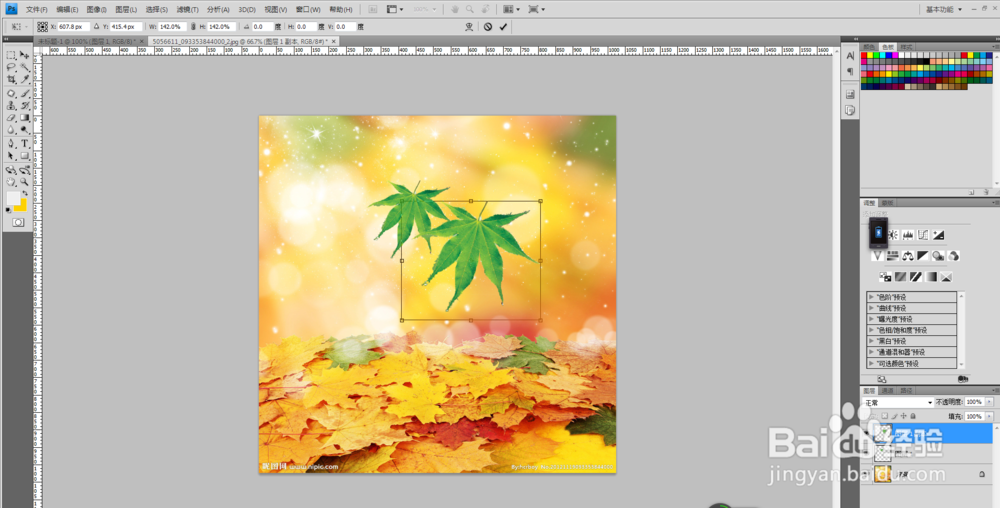1000x508 pixels.
Task: Select the Gradient tool
Action: pyautogui.click(x=24, y=117)
